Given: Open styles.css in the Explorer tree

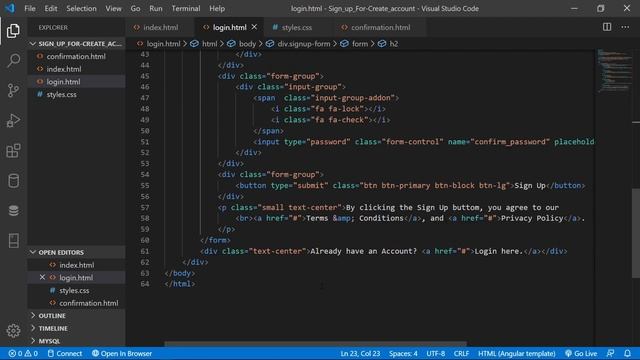Looking at the screenshot, I should [x=76, y=94].
